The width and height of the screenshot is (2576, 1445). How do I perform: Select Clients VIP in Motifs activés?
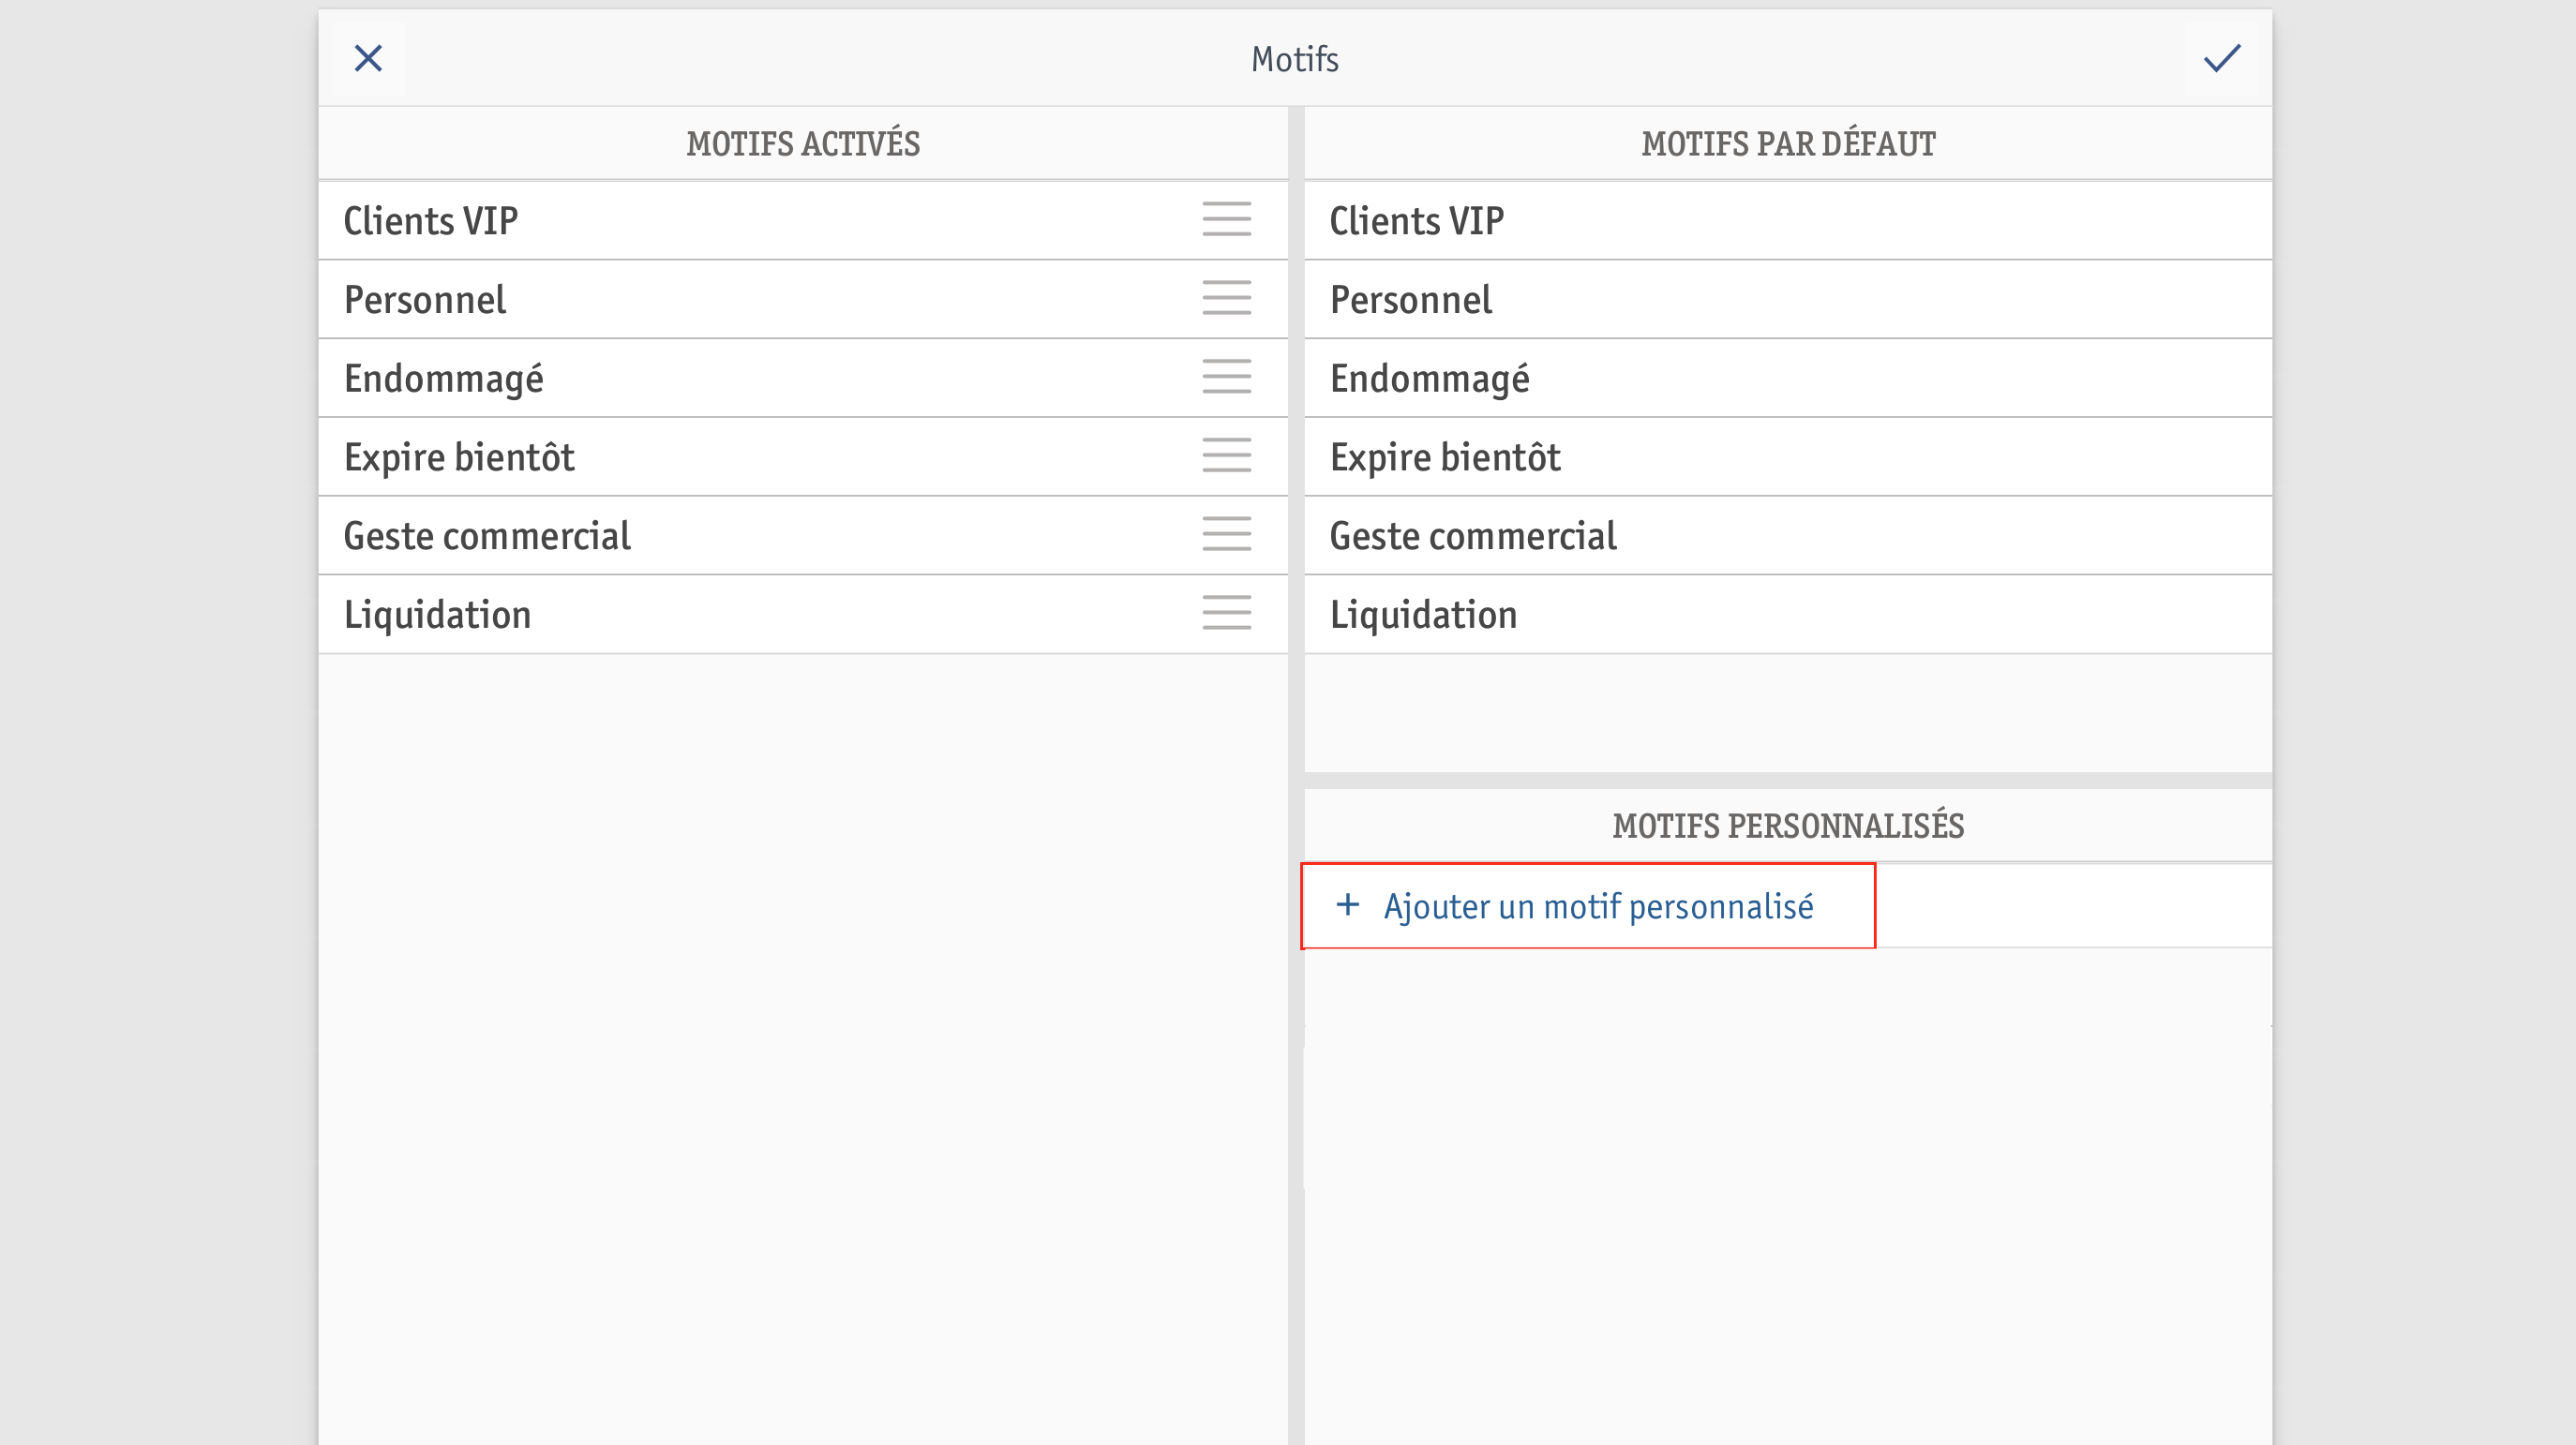[x=803, y=220]
